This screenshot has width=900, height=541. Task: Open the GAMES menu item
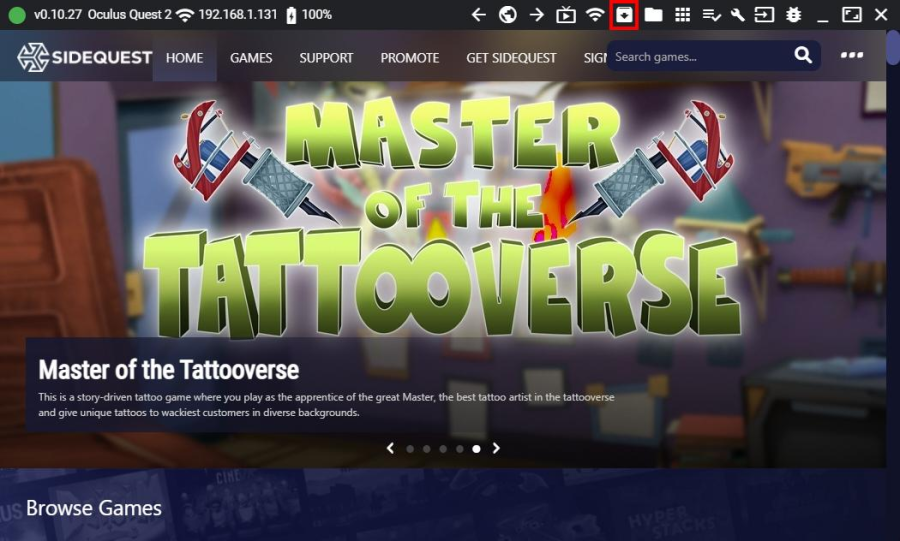(x=251, y=58)
